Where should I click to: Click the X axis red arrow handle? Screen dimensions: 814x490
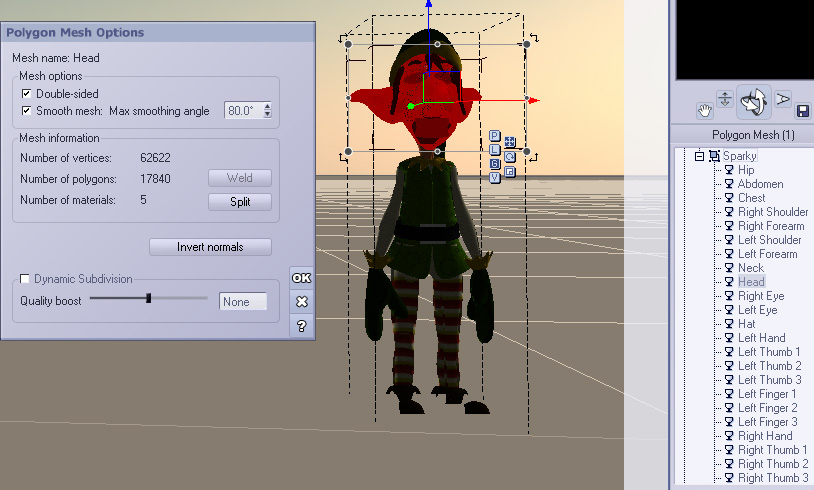[x=534, y=101]
